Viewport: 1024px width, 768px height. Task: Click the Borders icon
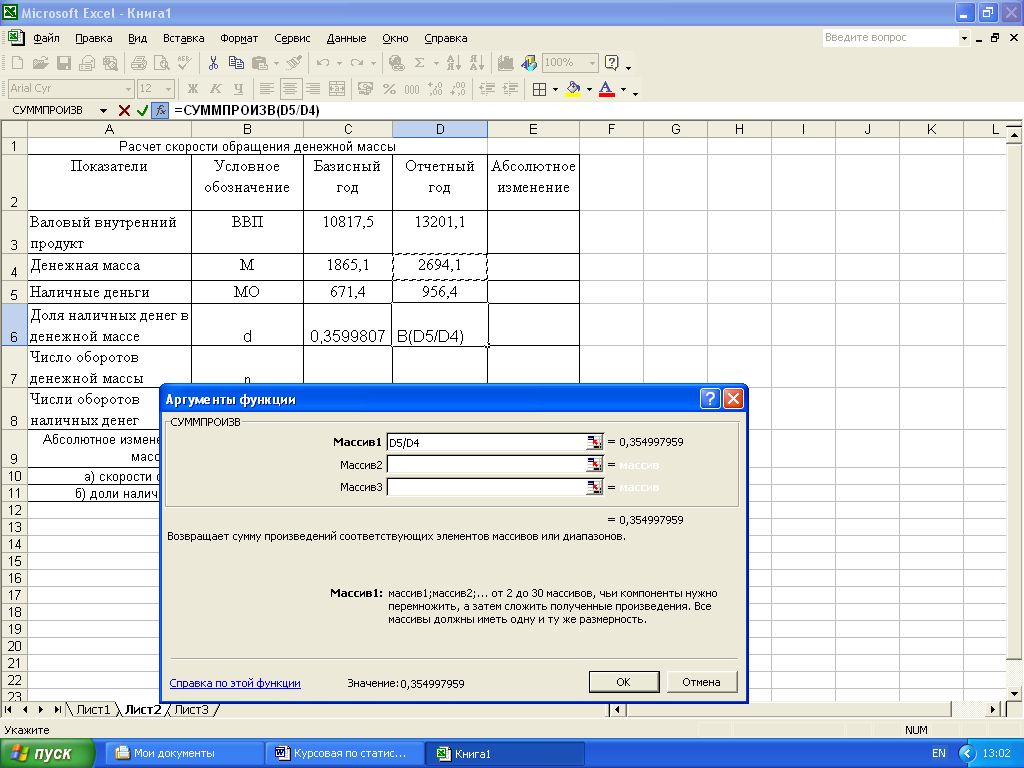coord(539,89)
